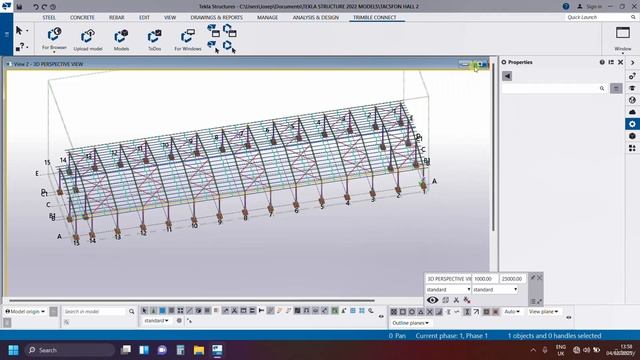Open the first standard dropdown in contextual toolbar

pos(448,289)
